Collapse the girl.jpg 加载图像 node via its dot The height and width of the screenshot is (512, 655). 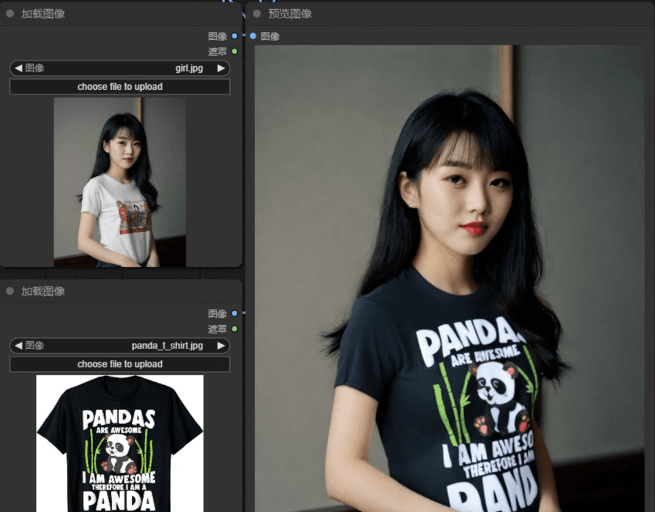(x=10, y=14)
